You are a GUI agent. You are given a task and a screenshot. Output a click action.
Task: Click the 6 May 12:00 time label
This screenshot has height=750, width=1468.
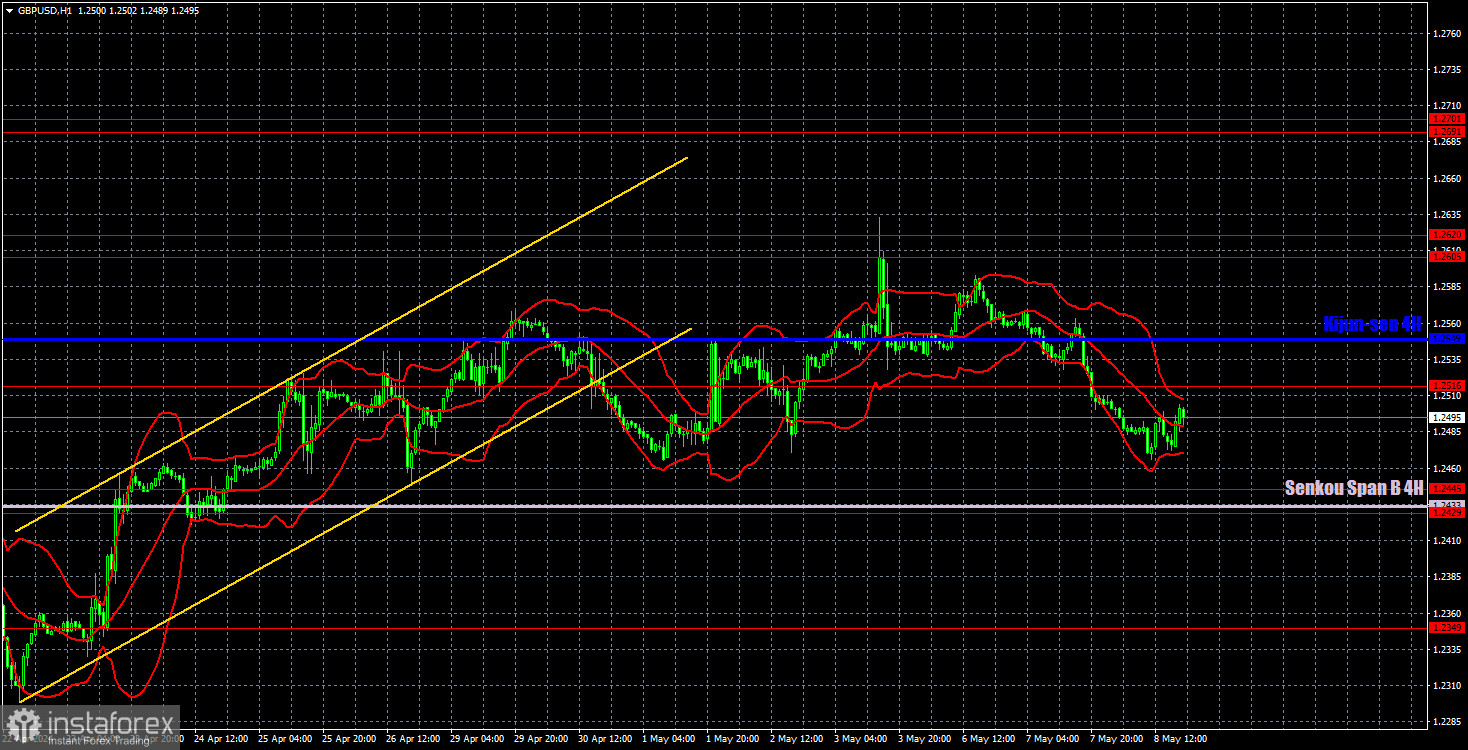click(x=989, y=739)
